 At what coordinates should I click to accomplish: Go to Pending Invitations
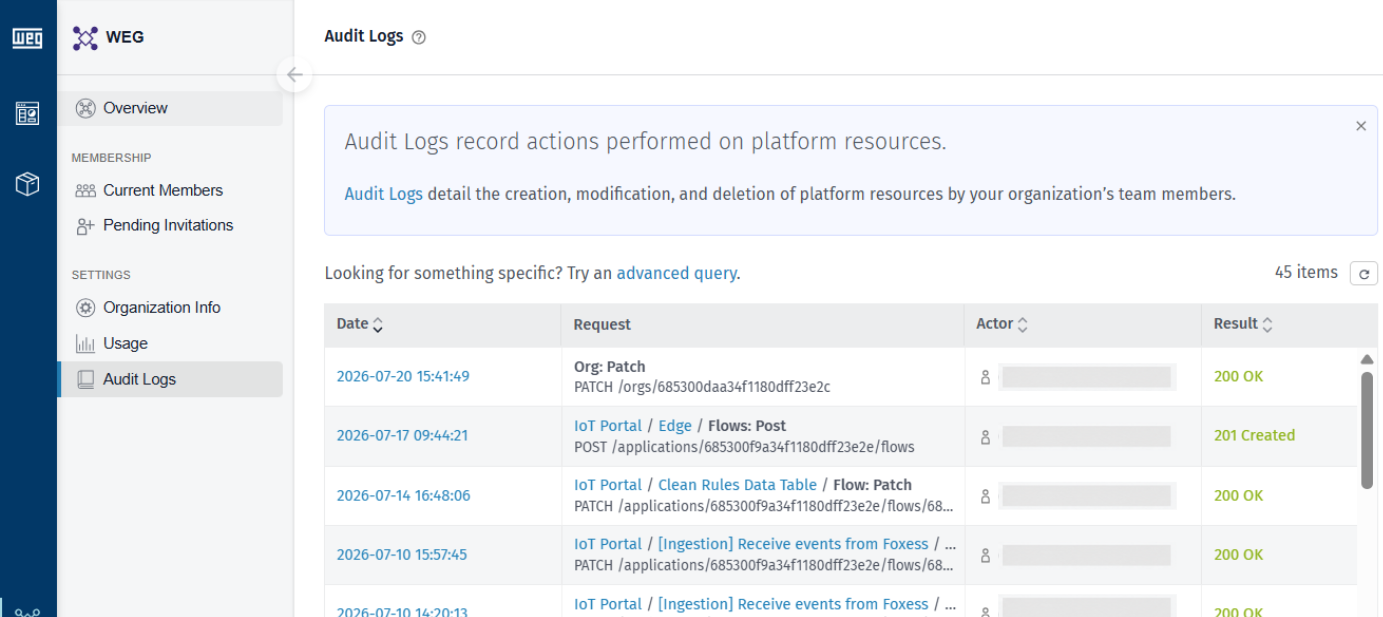(x=170, y=226)
